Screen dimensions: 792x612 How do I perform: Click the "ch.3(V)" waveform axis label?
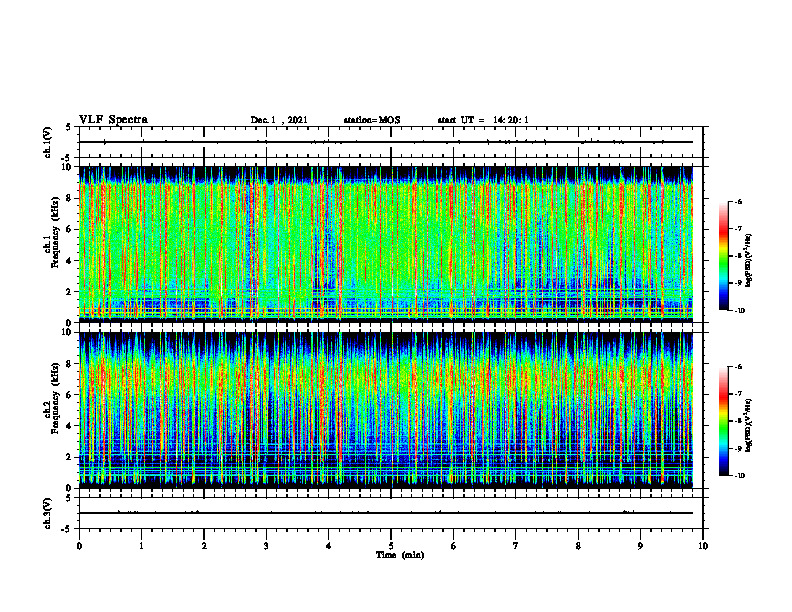(x=47, y=513)
